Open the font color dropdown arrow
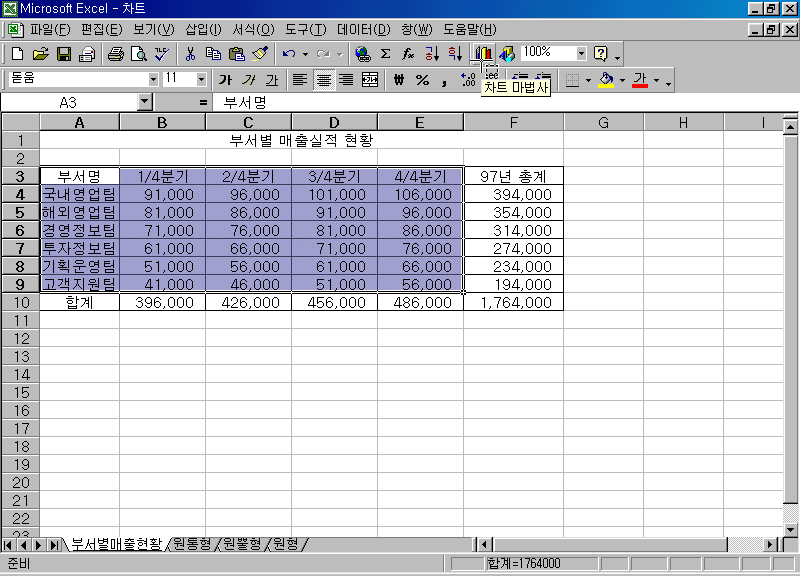The width and height of the screenshot is (800, 576). [657, 81]
